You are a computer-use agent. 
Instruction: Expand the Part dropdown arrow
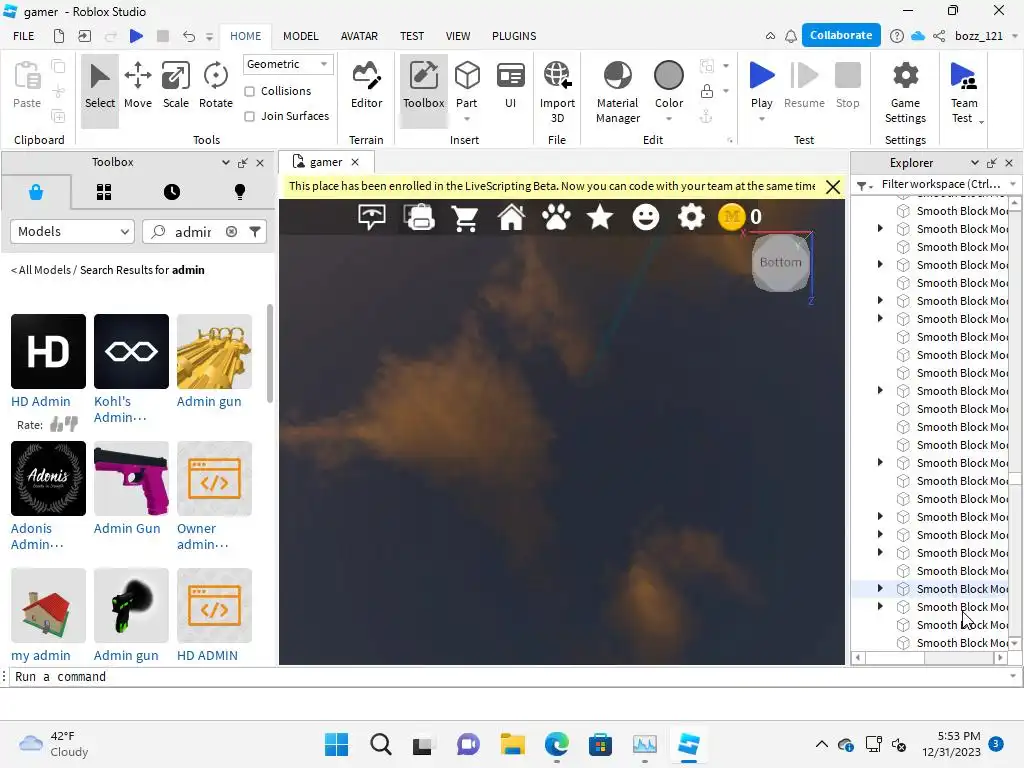click(467, 119)
